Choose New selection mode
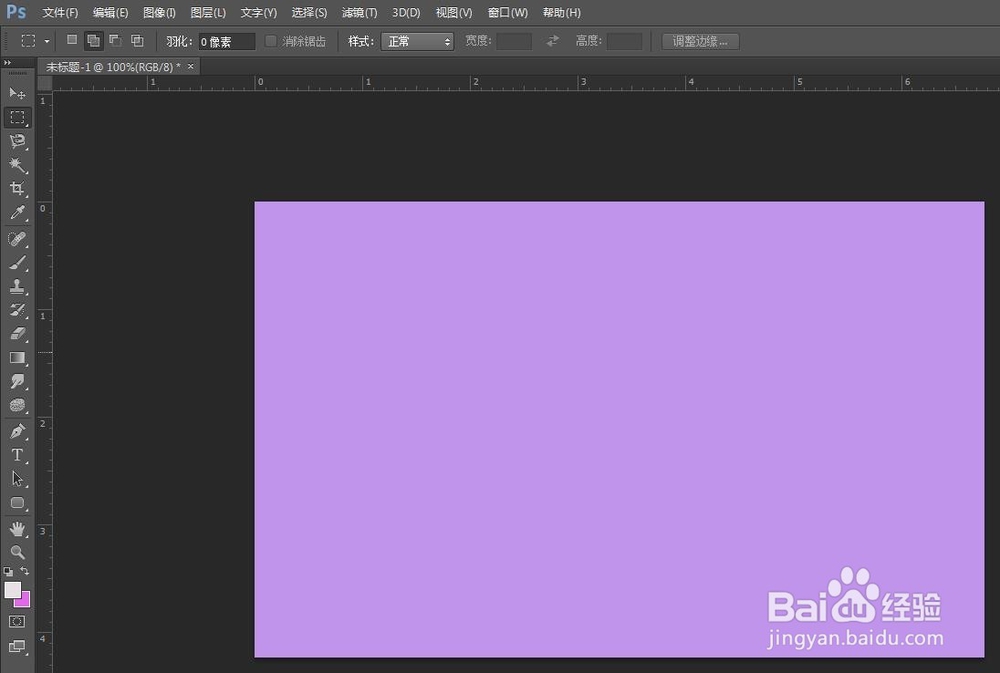This screenshot has width=1000, height=673. (72, 40)
